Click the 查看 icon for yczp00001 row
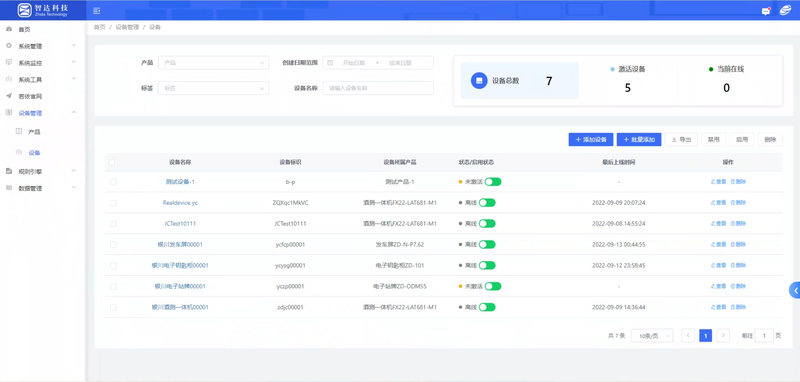This screenshot has height=382, width=800. coord(713,286)
